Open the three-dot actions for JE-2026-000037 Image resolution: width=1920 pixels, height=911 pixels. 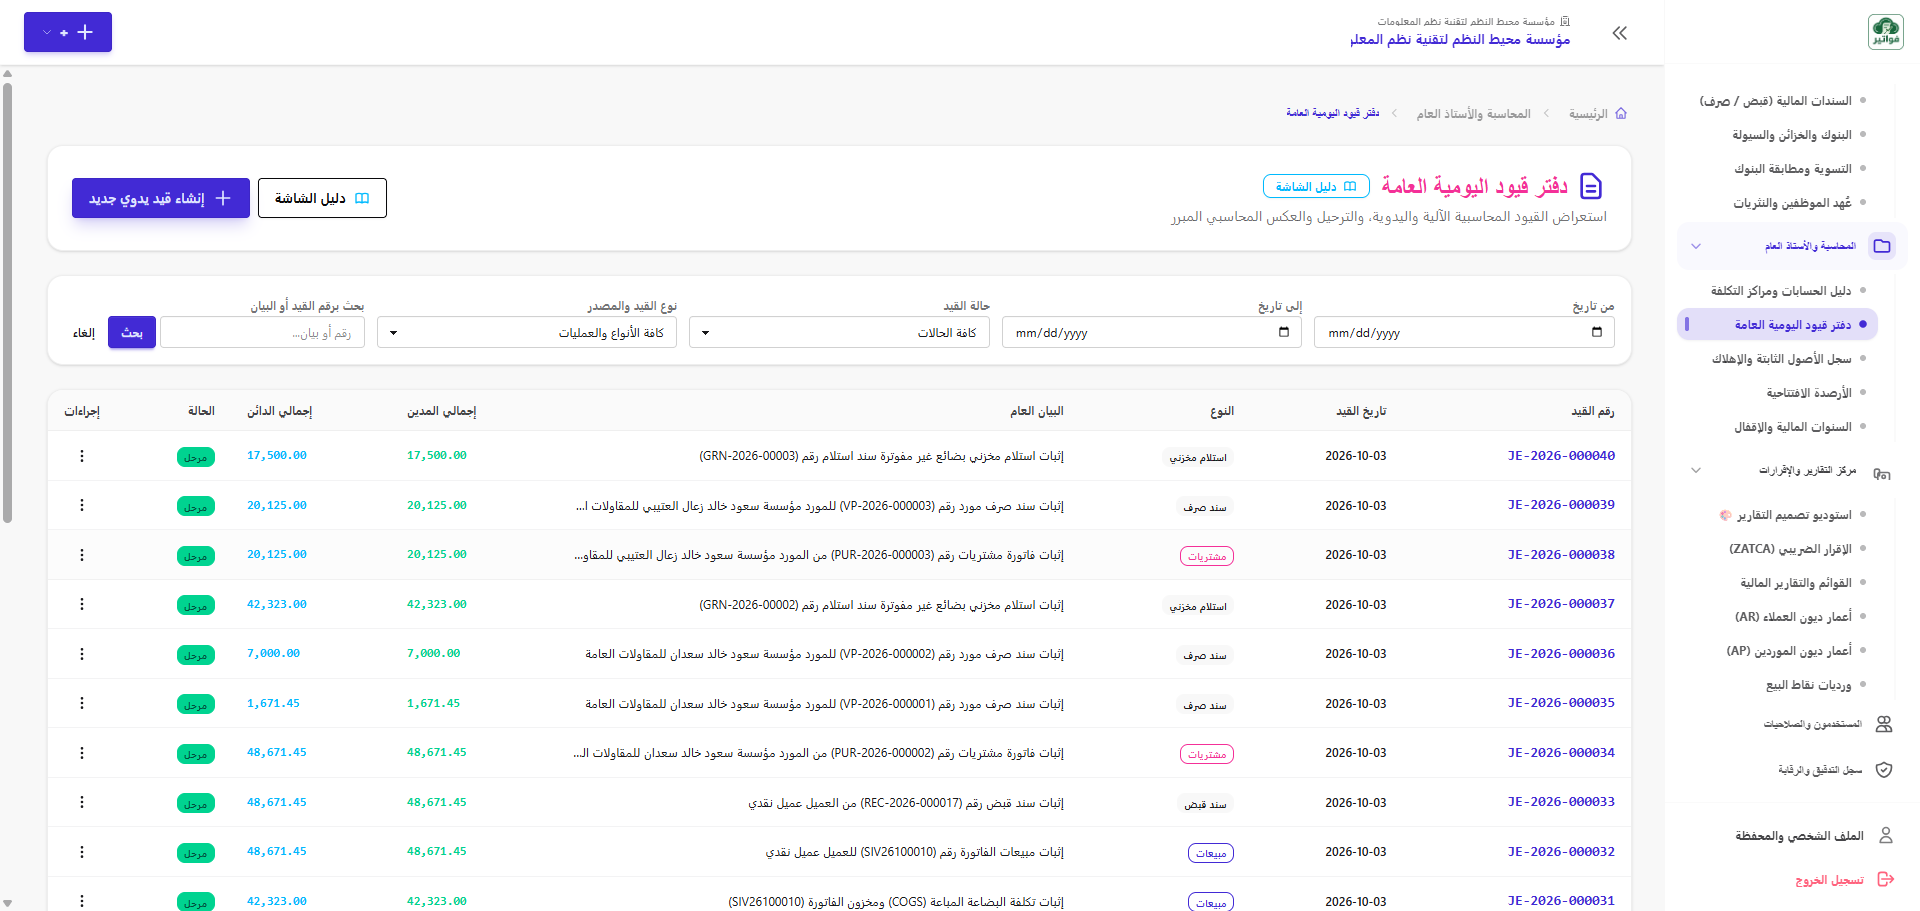(x=82, y=604)
